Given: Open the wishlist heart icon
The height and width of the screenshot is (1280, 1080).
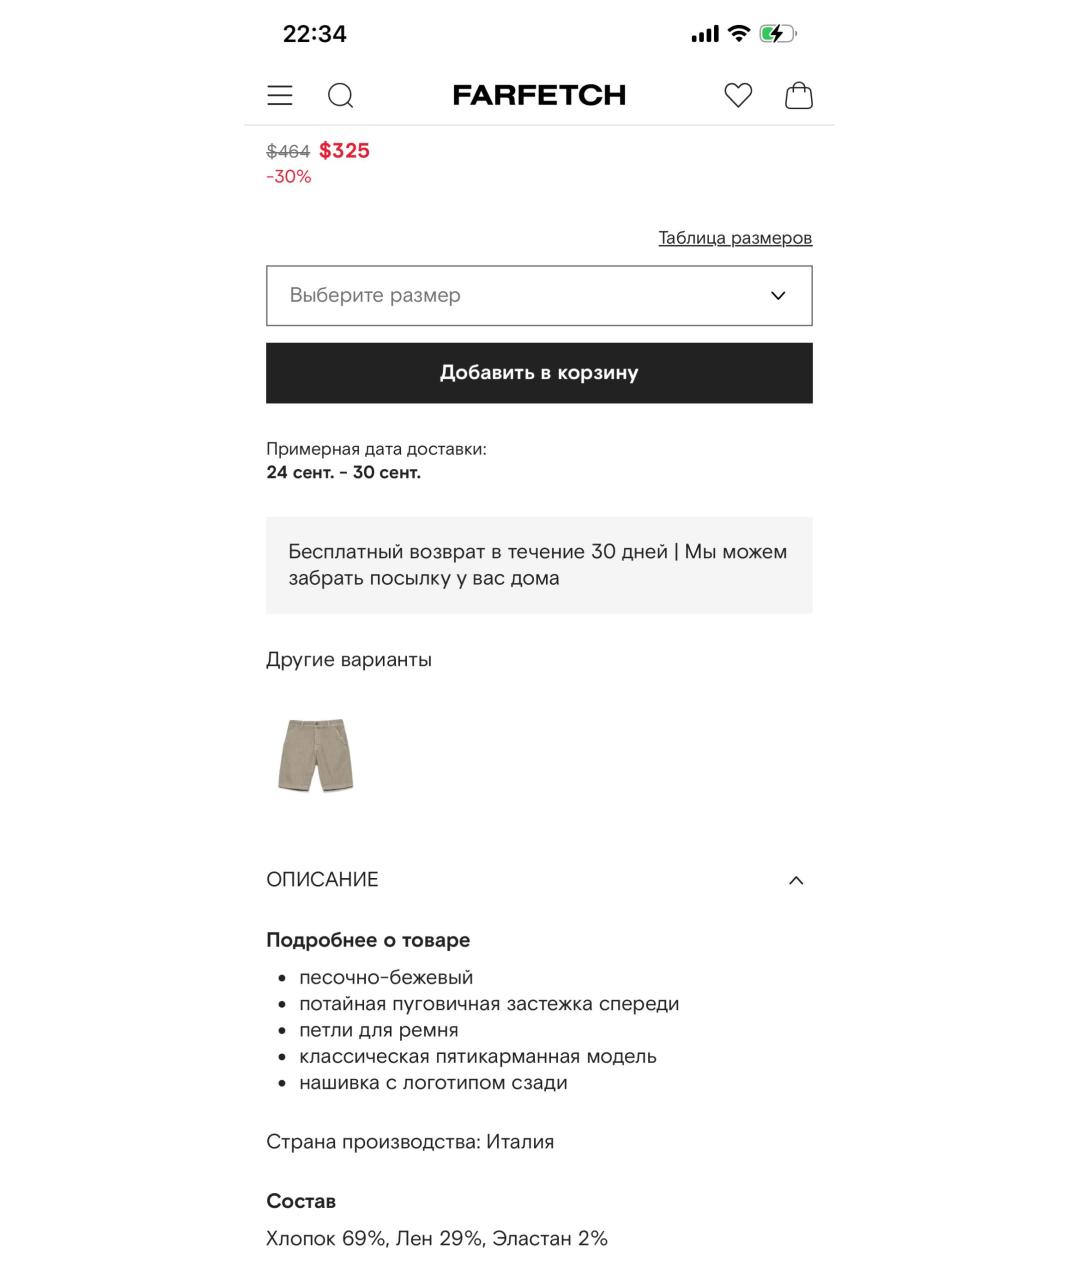Looking at the screenshot, I should coord(738,95).
